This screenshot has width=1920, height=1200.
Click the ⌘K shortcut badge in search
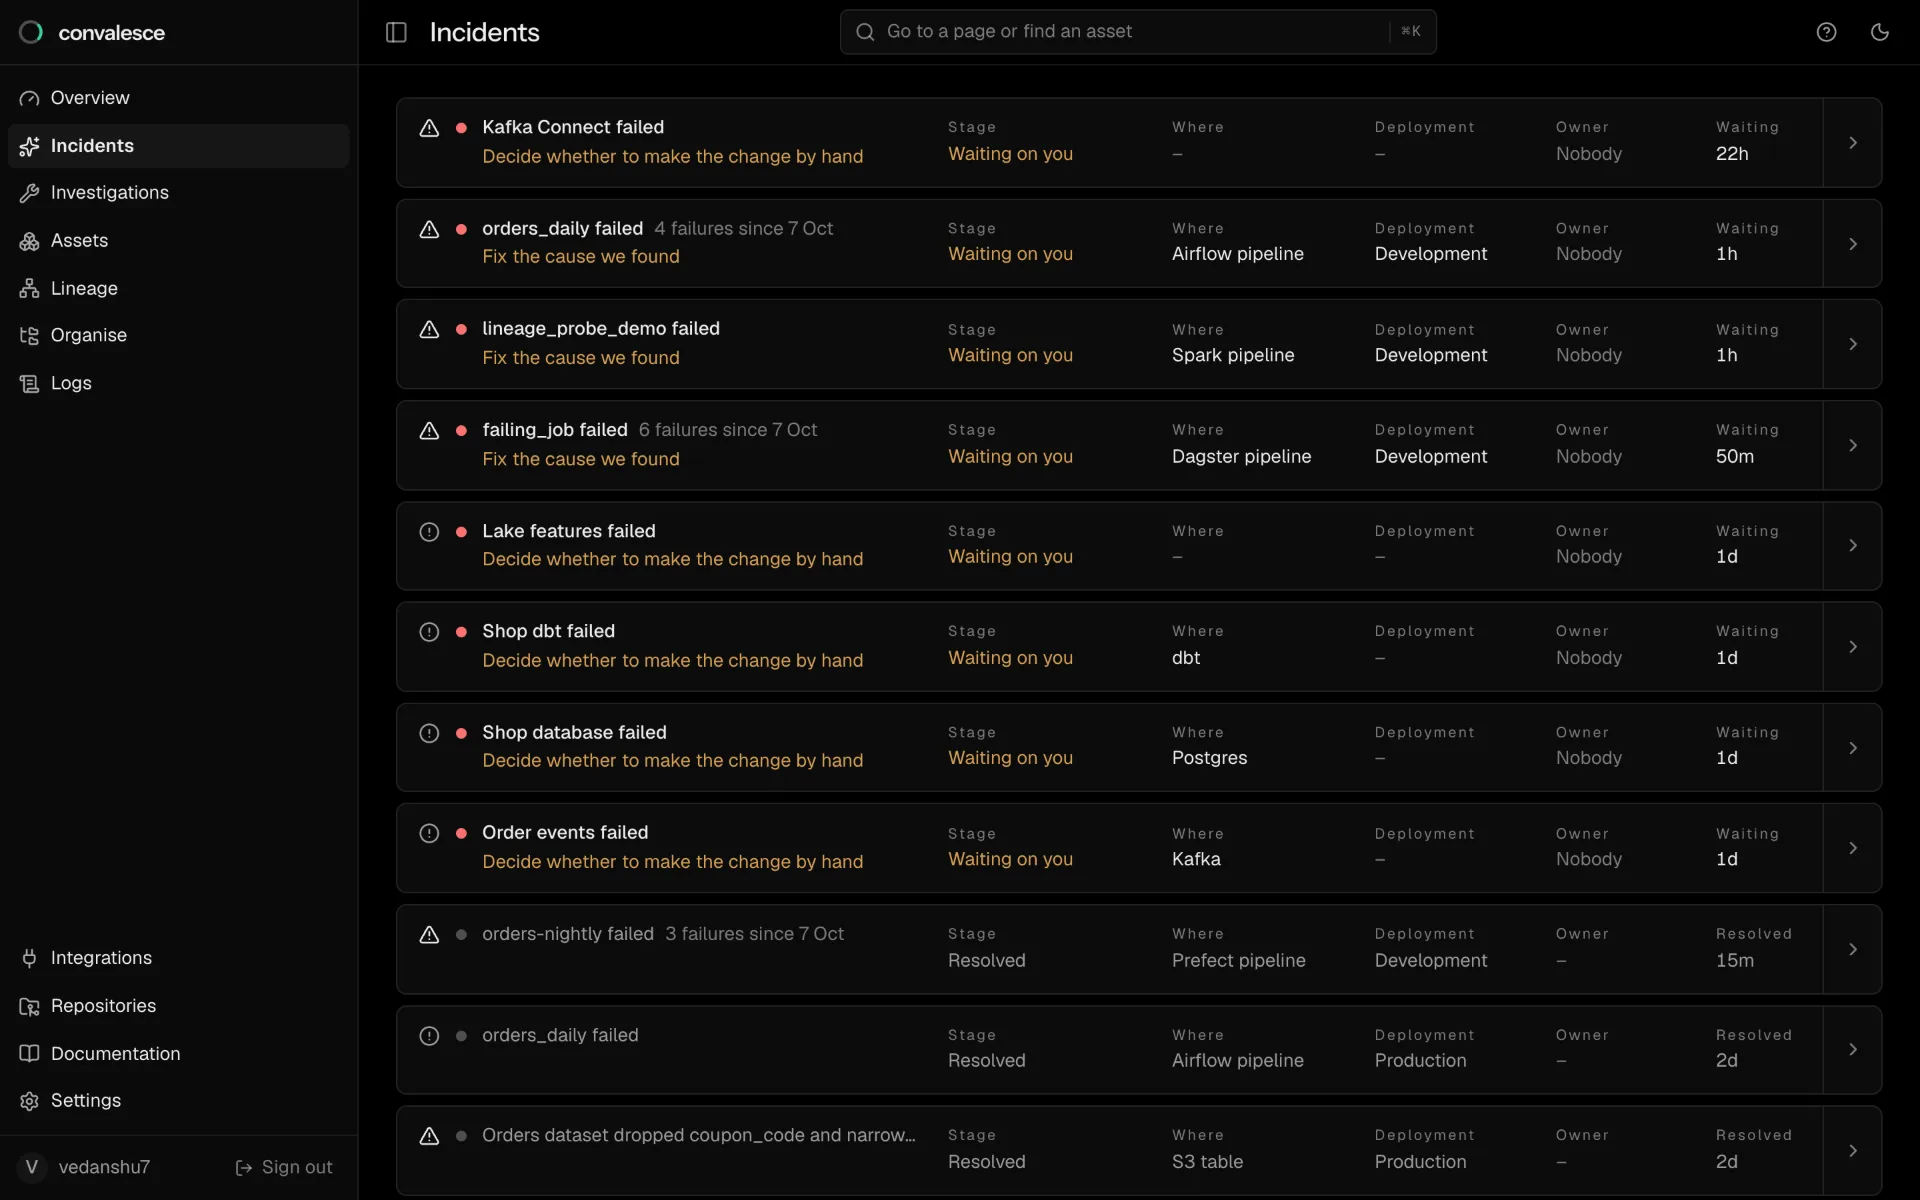1410,32
